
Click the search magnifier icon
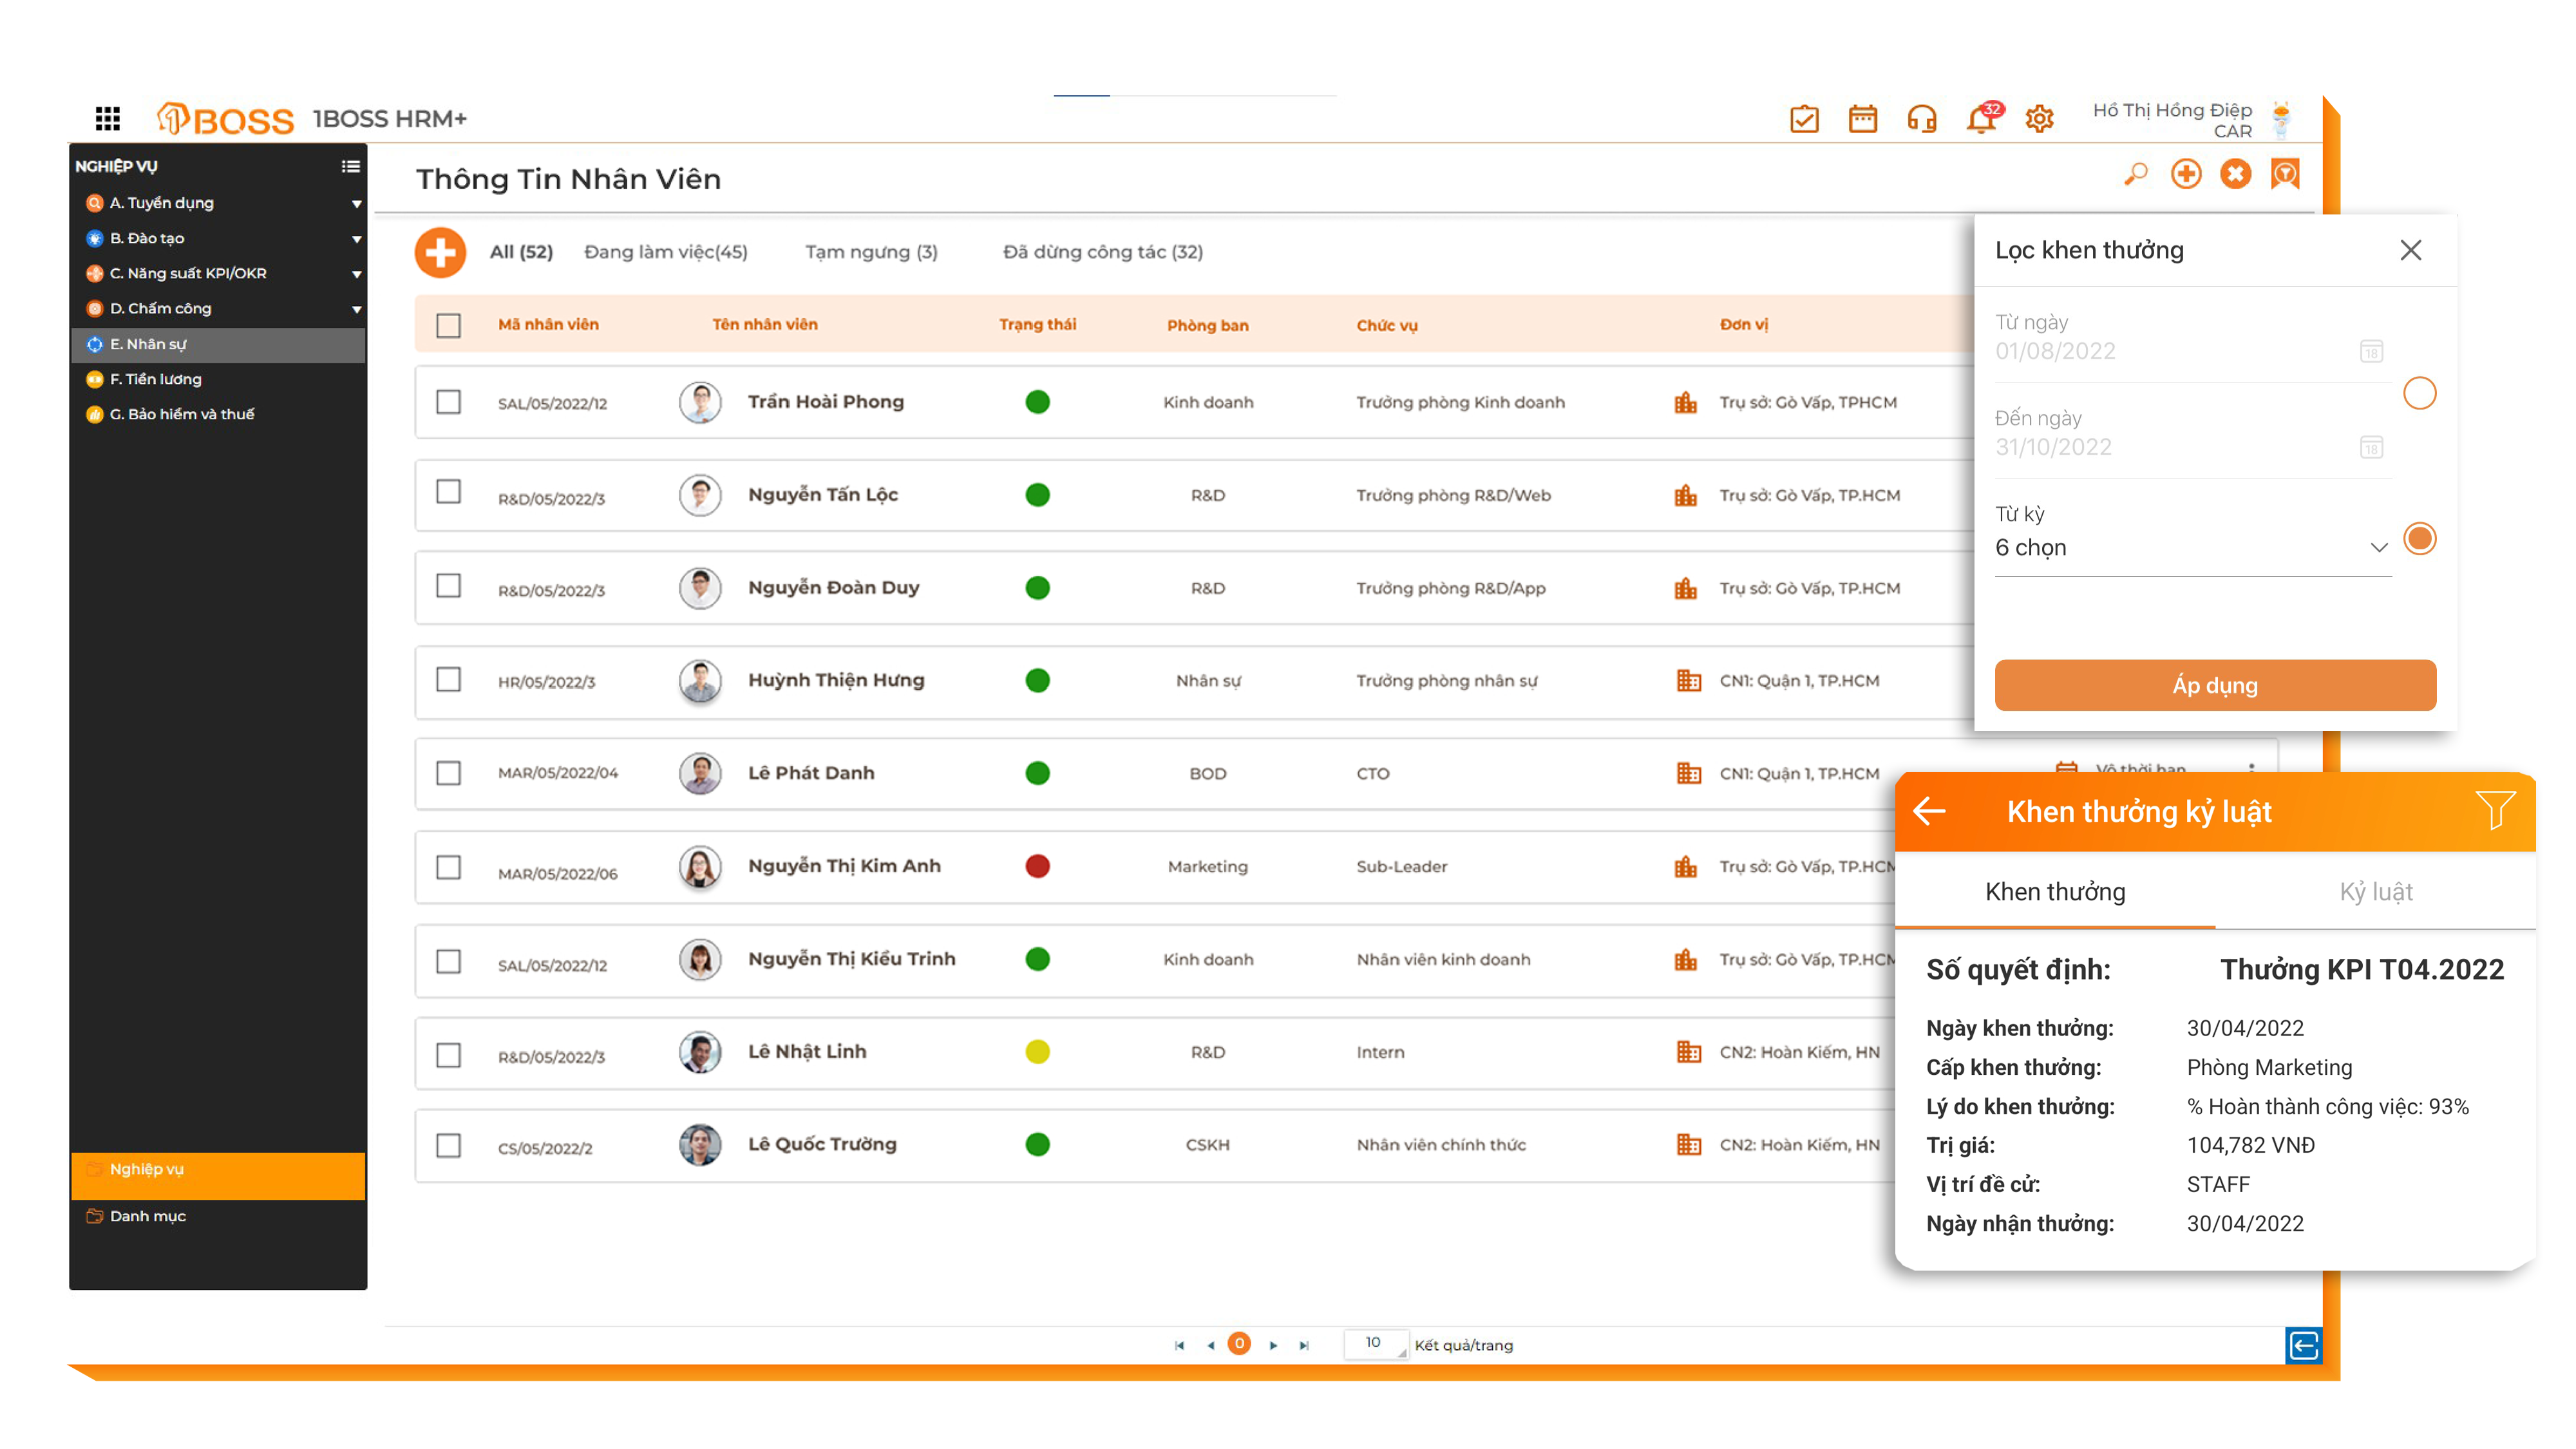(x=2135, y=174)
